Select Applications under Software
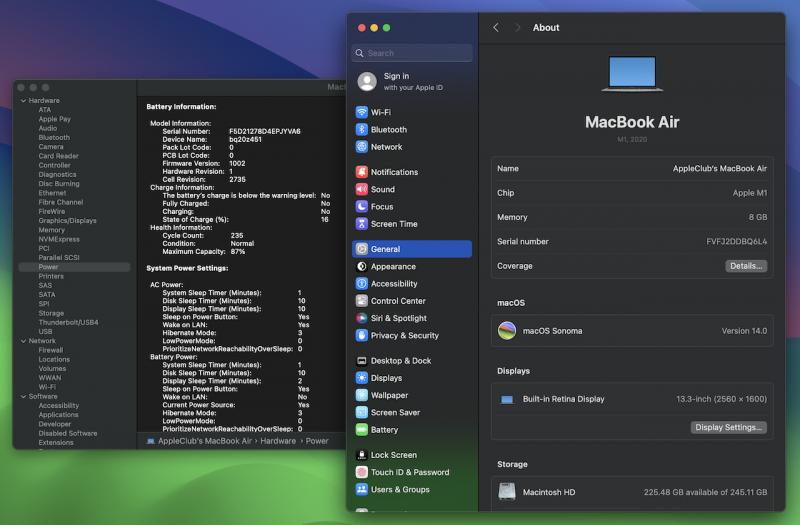The width and height of the screenshot is (800, 525). click(58, 415)
